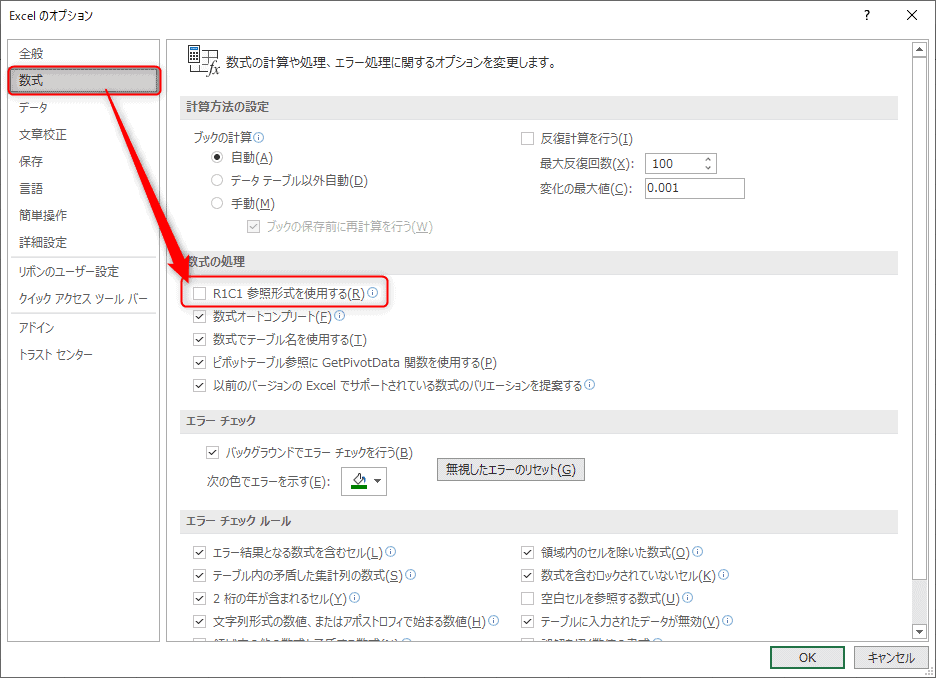Toggle 領域内のセルを除いた数式 checkbox

point(527,553)
